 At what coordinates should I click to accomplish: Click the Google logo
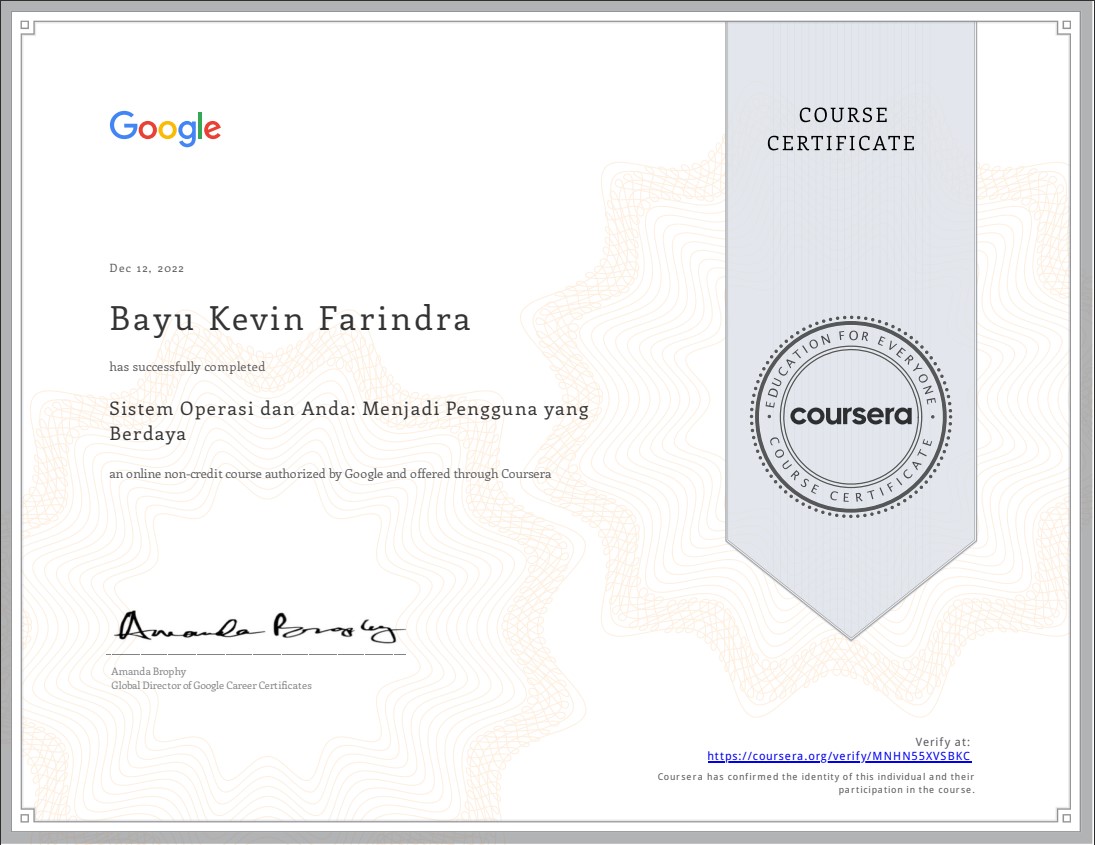coord(165,129)
